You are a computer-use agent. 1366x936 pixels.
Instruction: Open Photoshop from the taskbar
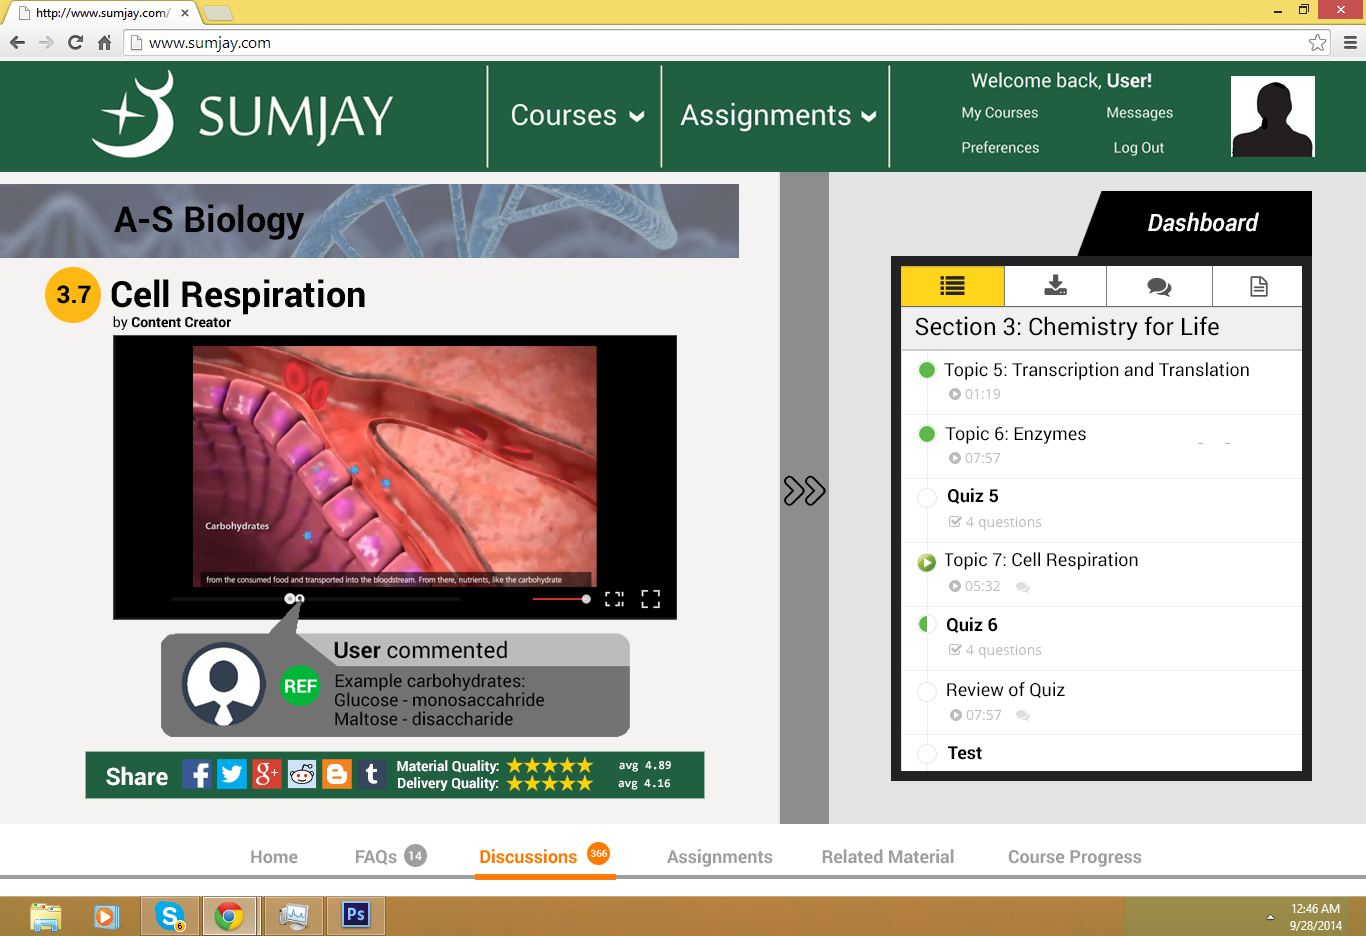pyautogui.click(x=355, y=915)
